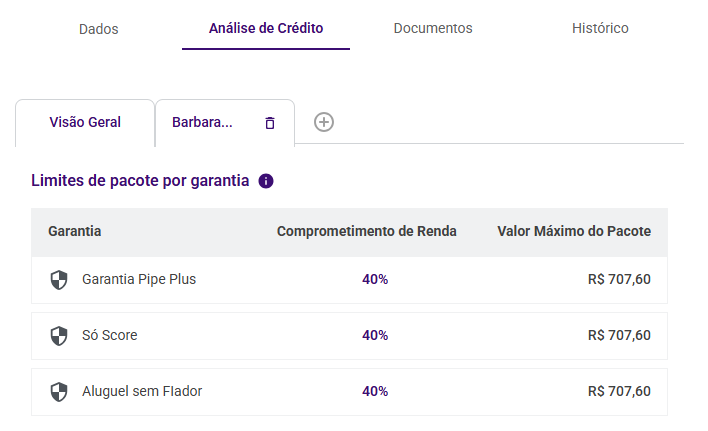
Task: Select the Só Score row label
Action: (110, 335)
